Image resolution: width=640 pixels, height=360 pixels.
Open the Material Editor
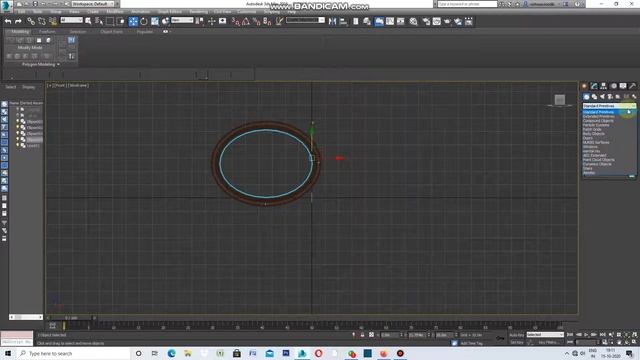tap(413, 21)
